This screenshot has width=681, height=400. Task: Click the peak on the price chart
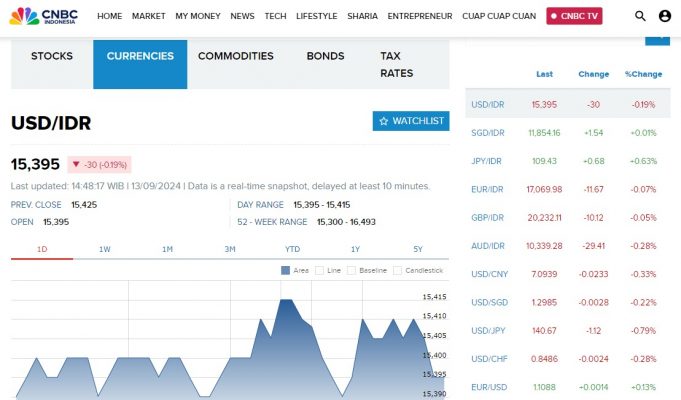coord(287,300)
